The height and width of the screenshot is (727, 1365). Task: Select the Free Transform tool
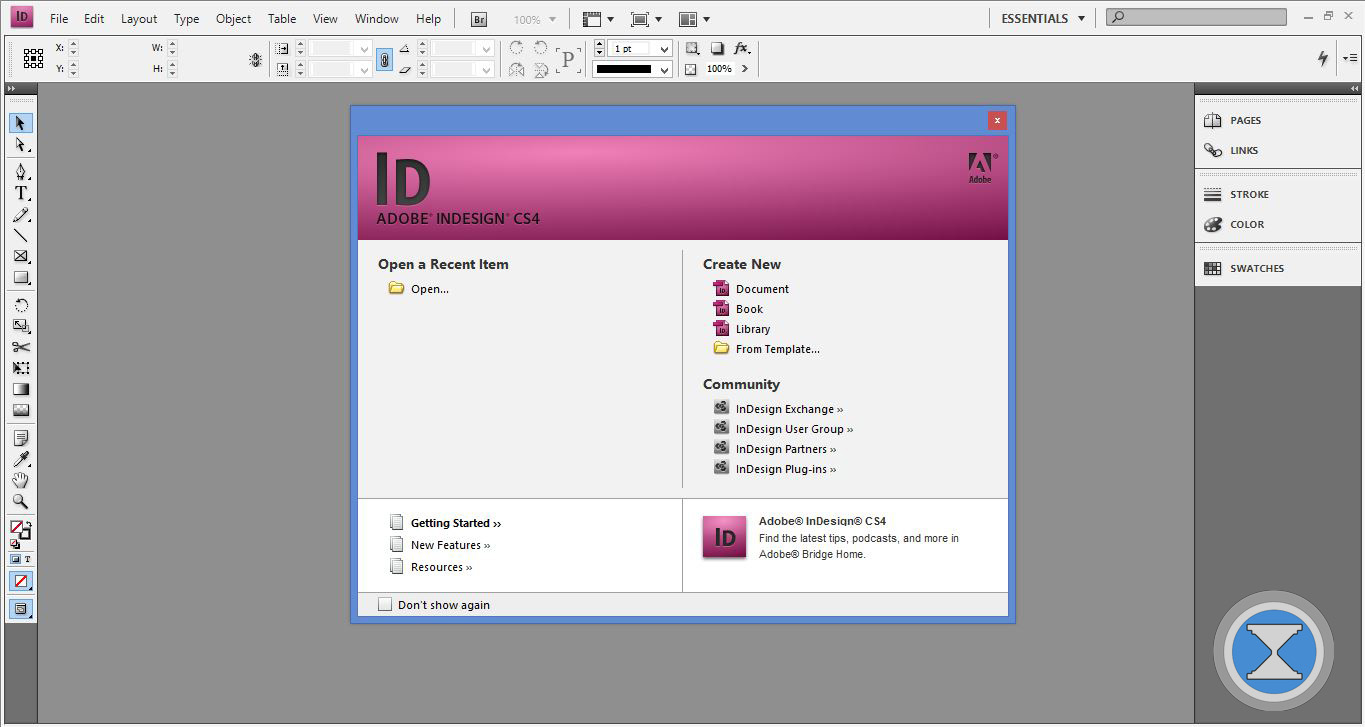click(x=21, y=368)
